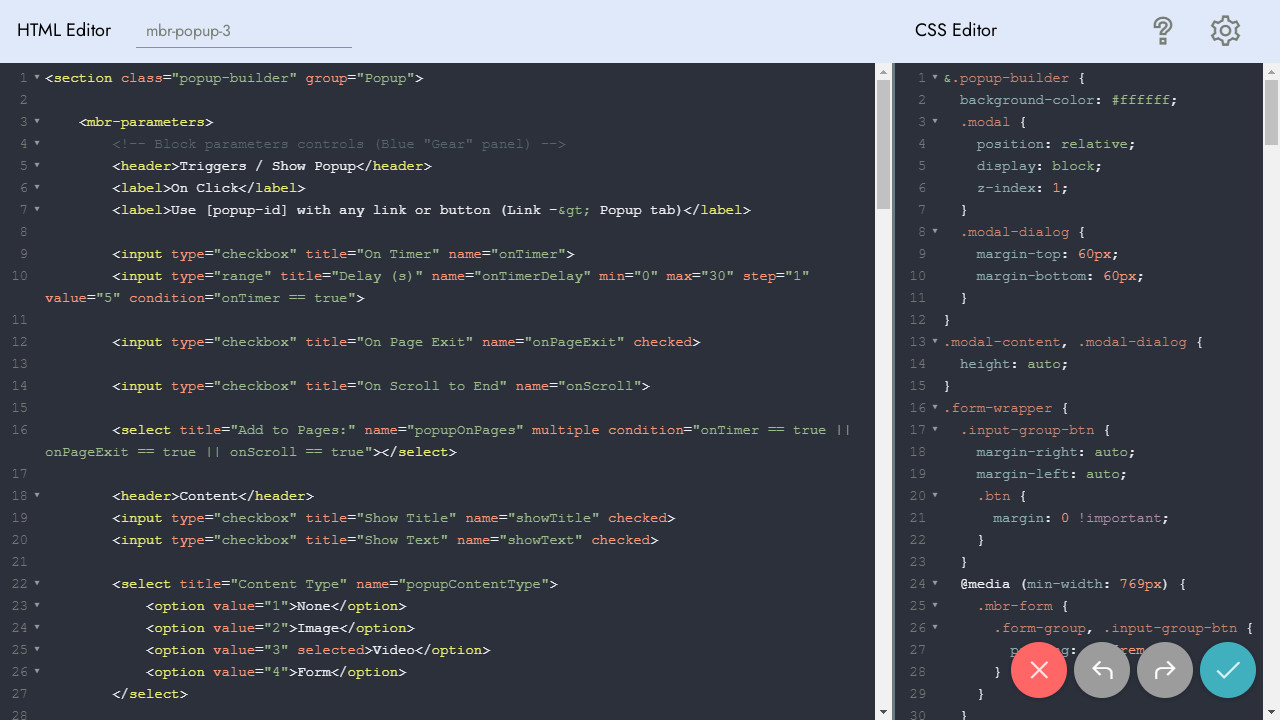The image size is (1280, 720).
Task: Click the teal checkmark save button
Action: tap(1228, 670)
